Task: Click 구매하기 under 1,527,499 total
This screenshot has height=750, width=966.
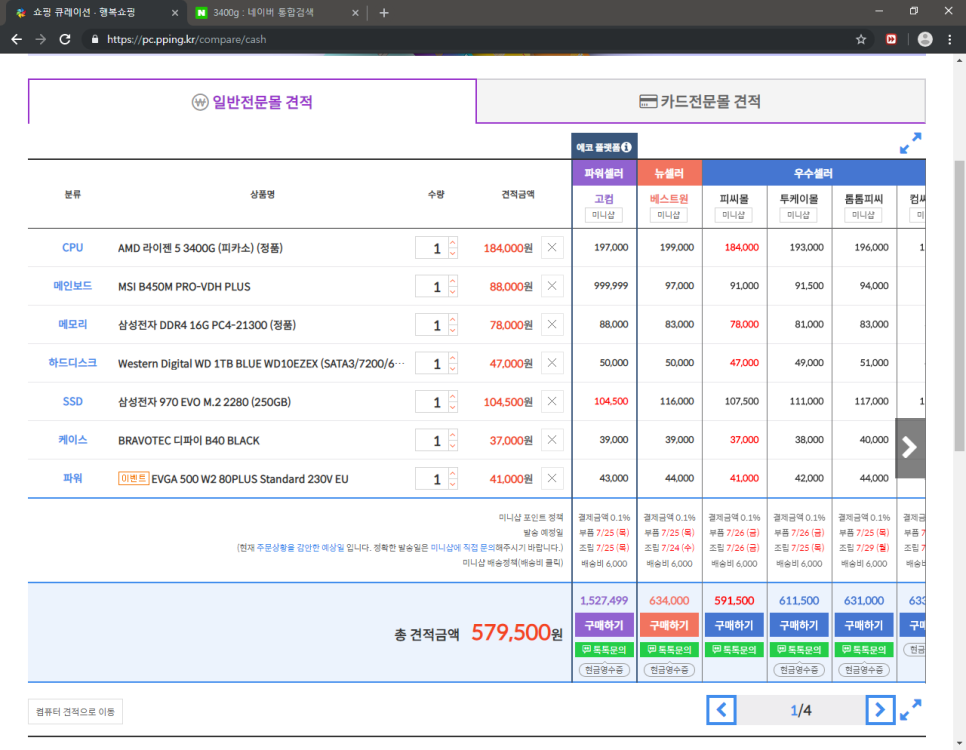Action: tap(604, 625)
